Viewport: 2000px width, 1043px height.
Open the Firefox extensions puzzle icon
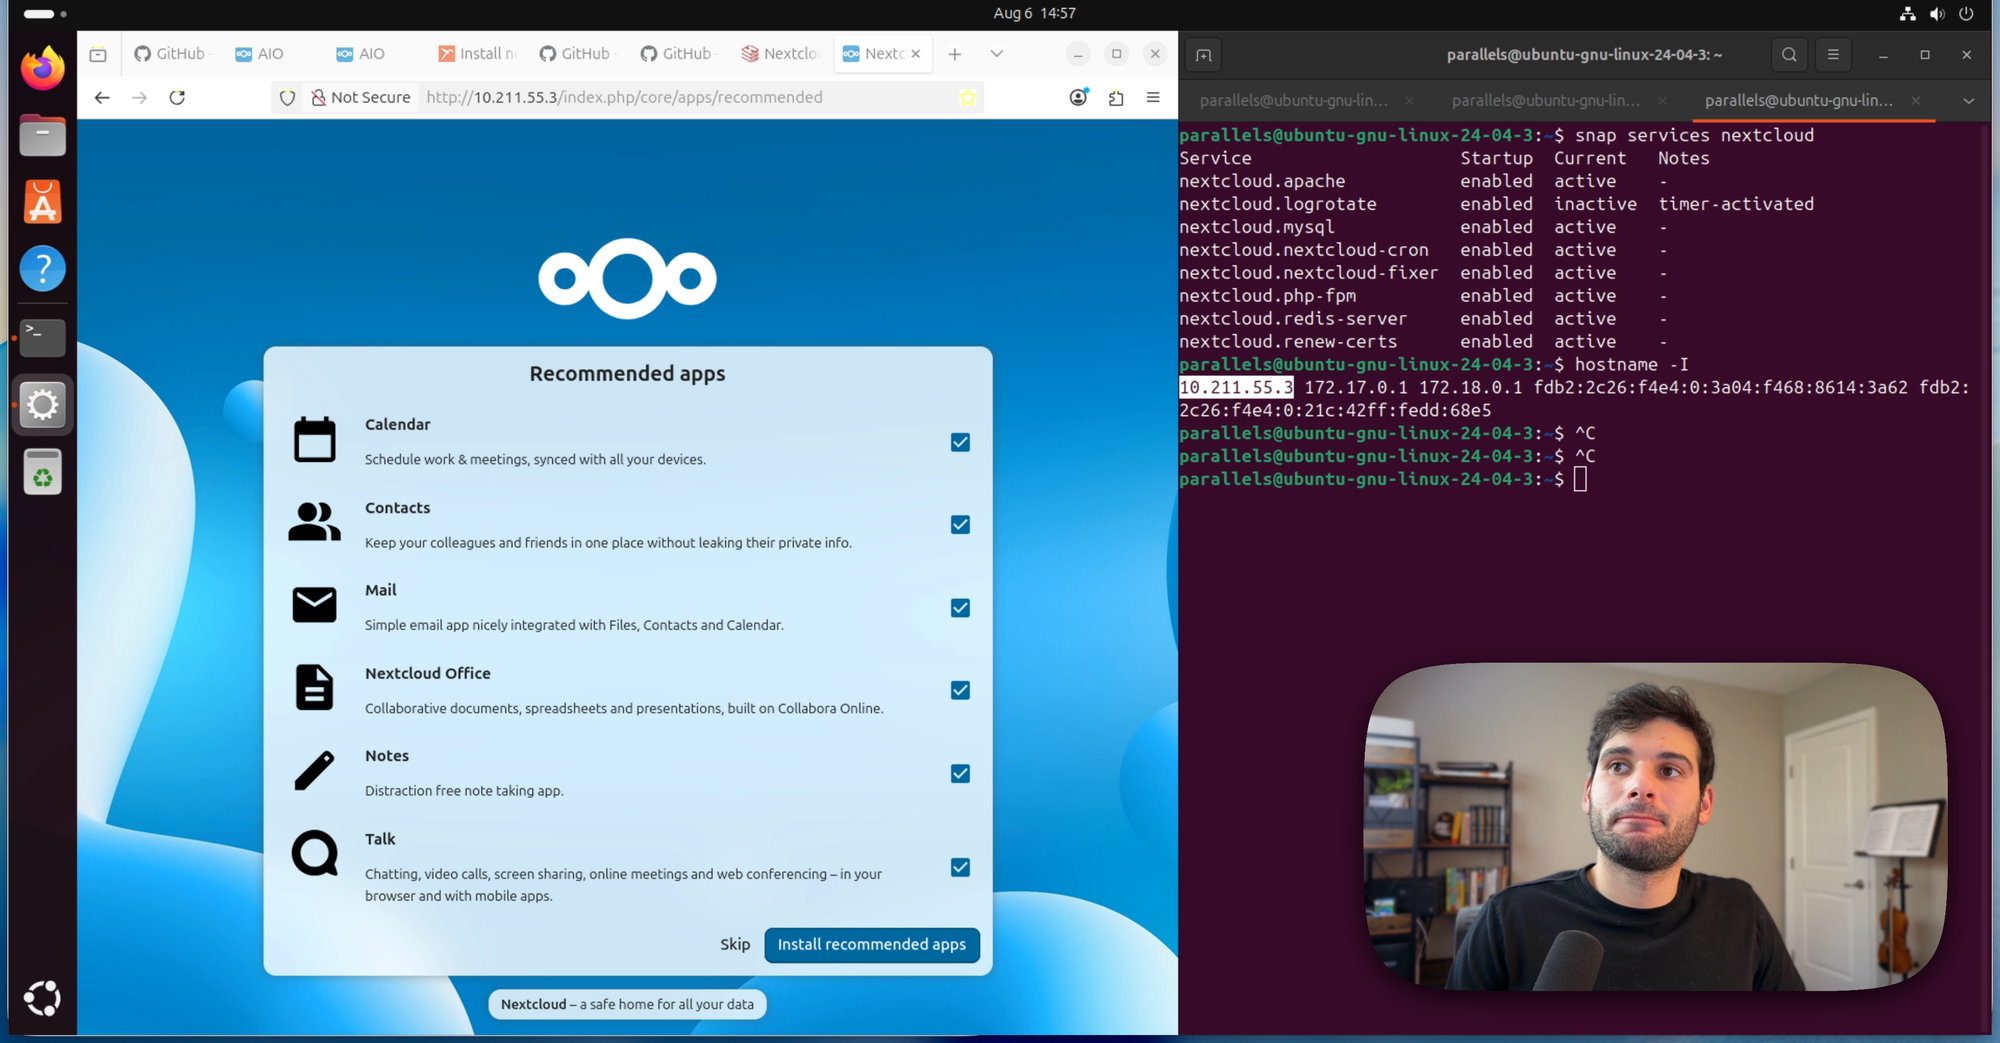(1116, 97)
